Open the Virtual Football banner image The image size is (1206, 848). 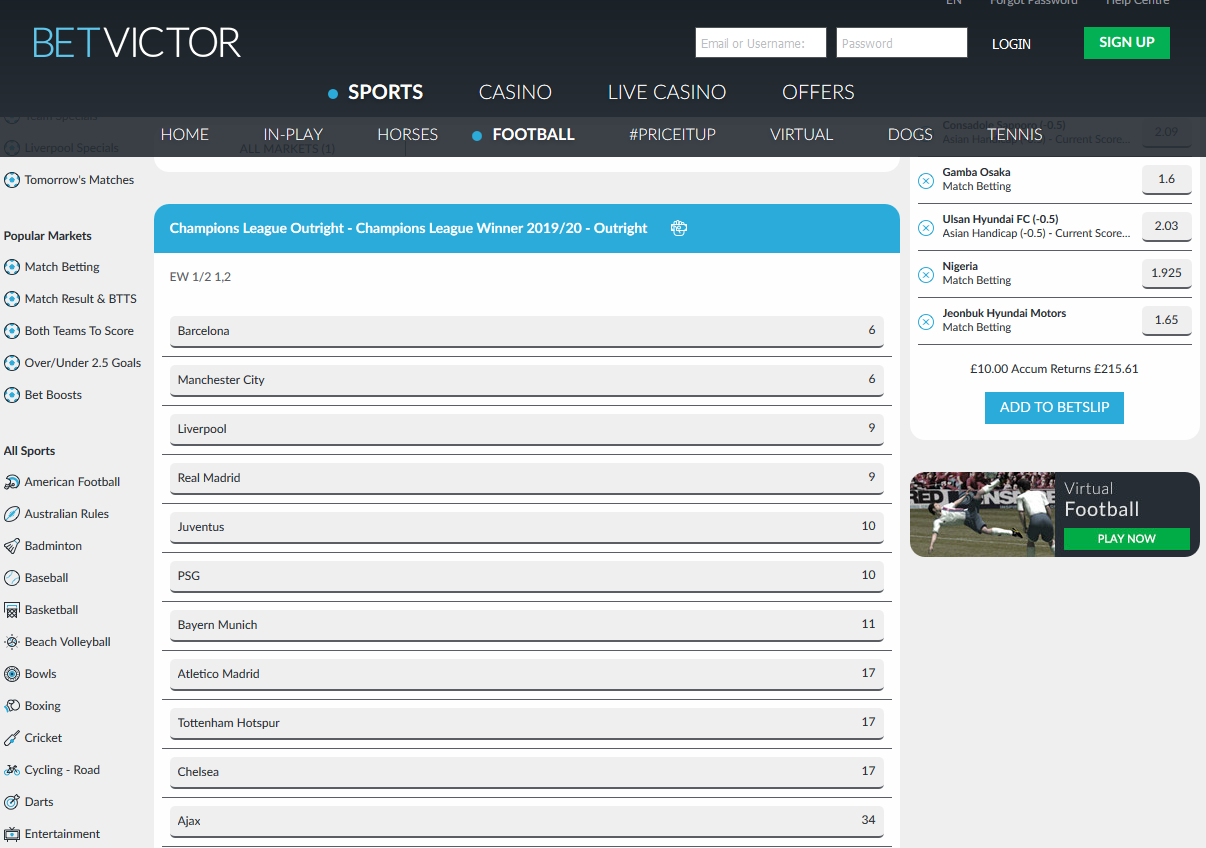[x=982, y=514]
